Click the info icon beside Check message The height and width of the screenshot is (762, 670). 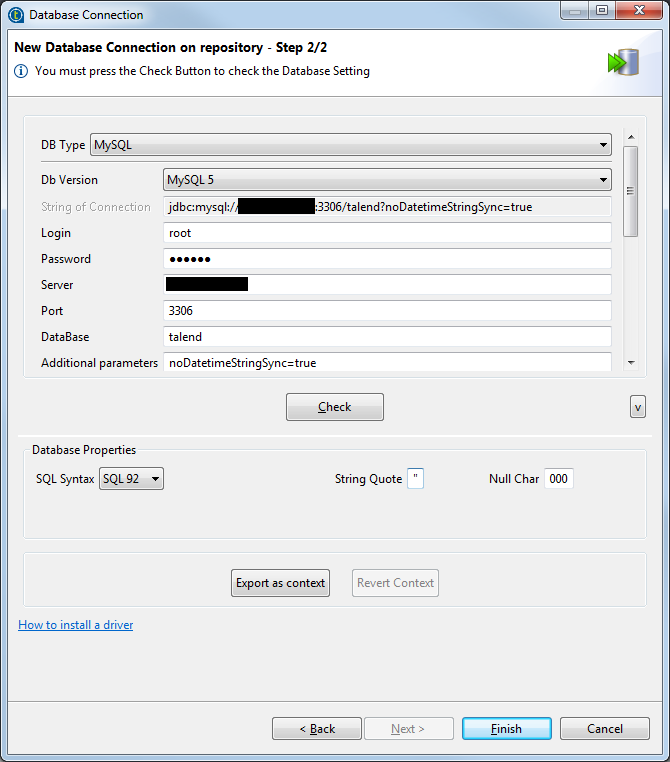[21, 71]
